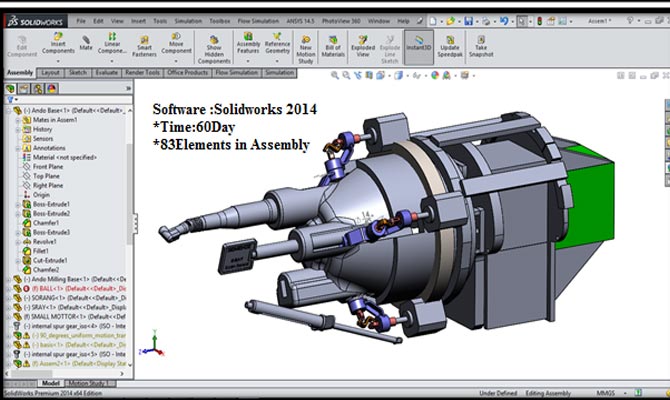The height and width of the screenshot is (400, 670).
Task: Activate the Move Component tool
Action: point(176,43)
